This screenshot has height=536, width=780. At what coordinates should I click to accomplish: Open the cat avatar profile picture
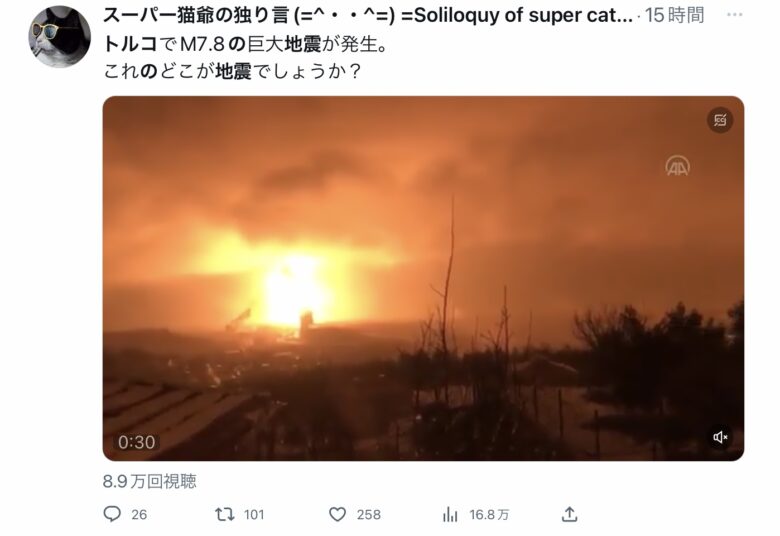point(60,36)
